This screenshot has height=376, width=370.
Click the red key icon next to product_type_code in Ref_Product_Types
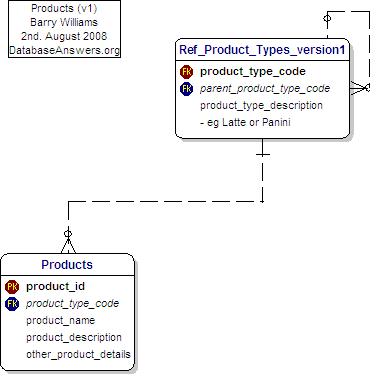[186, 72]
